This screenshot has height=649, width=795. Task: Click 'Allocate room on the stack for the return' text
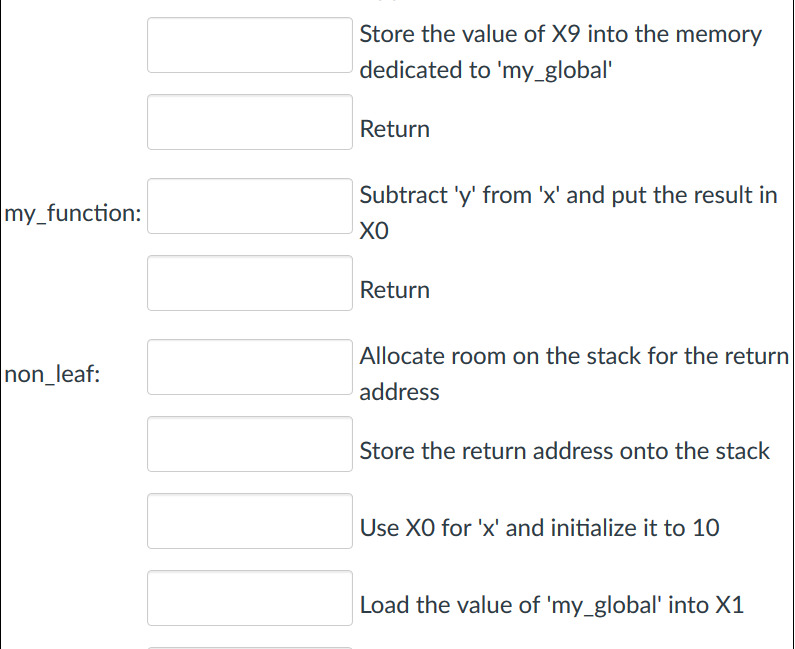click(574, 355)
